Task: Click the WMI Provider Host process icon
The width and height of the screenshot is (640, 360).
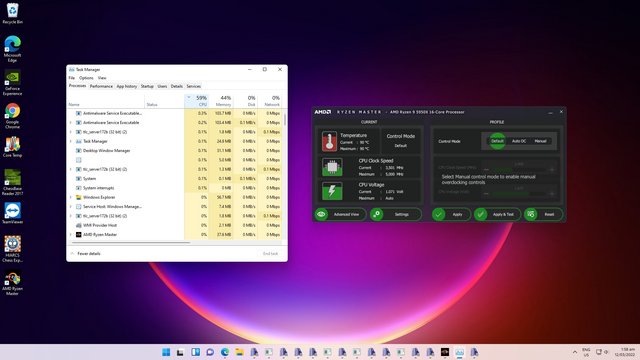Action: pos(79,225)
